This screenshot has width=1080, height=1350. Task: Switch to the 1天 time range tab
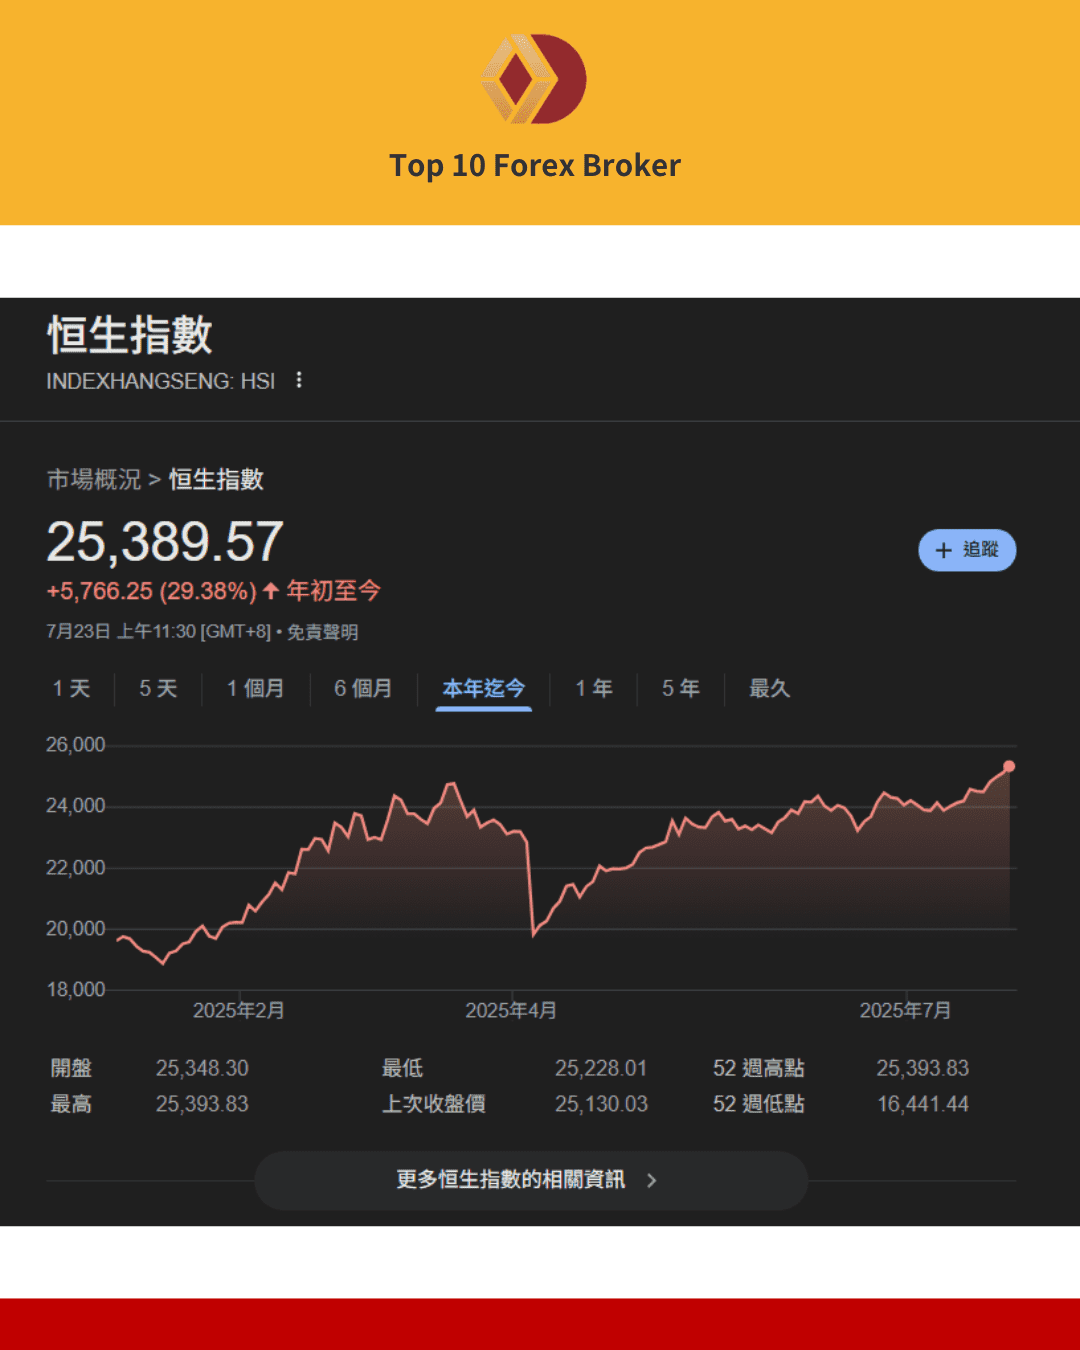pyautogui.click(x=70, y=688)
